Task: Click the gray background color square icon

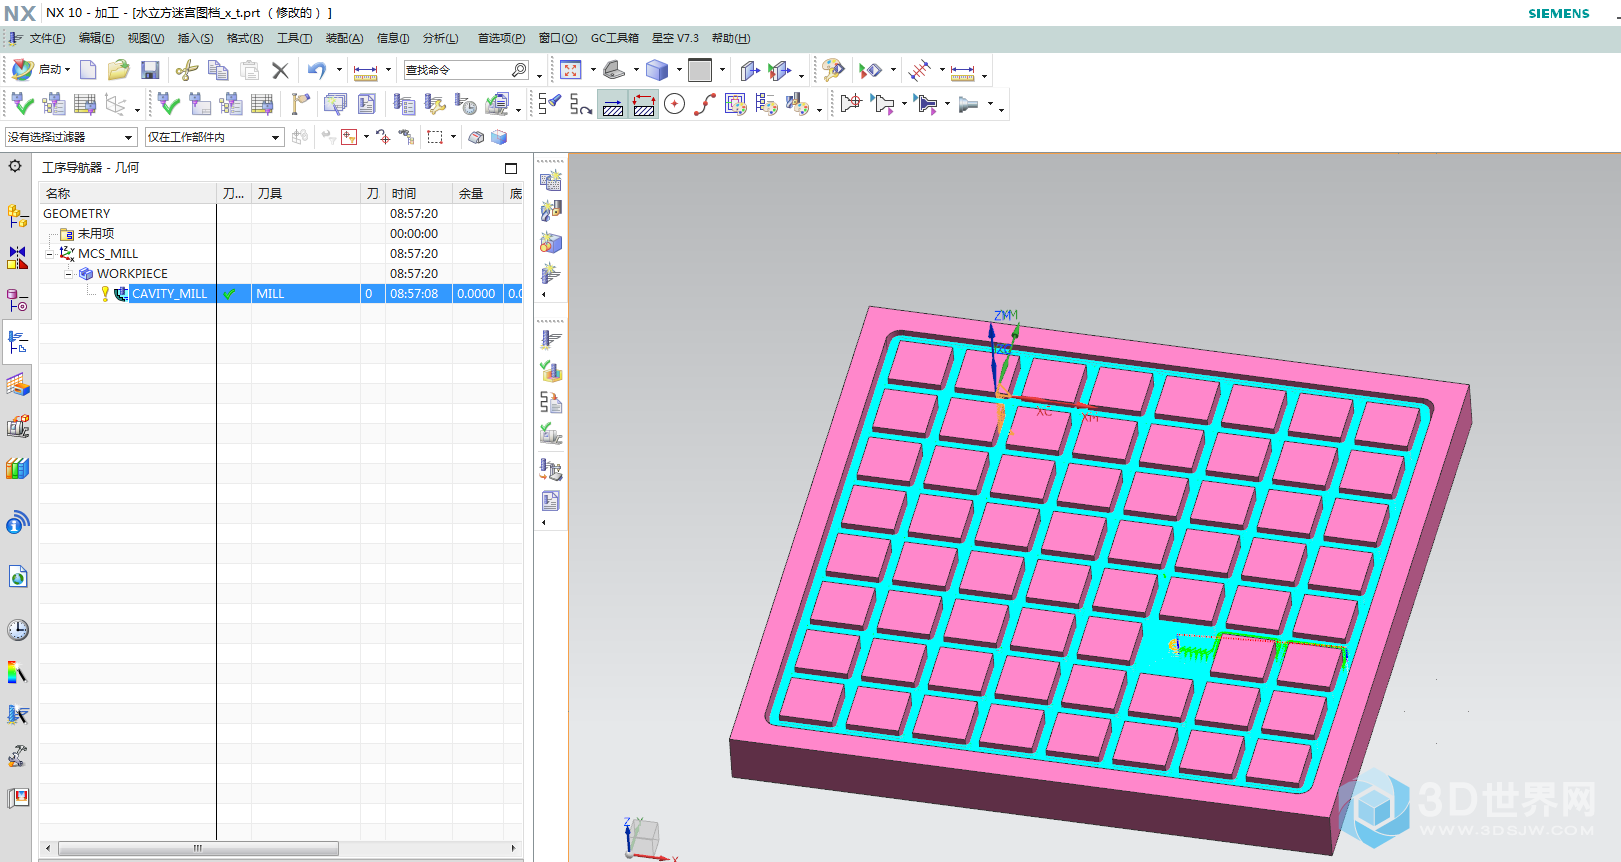Action: pos(700,70)
